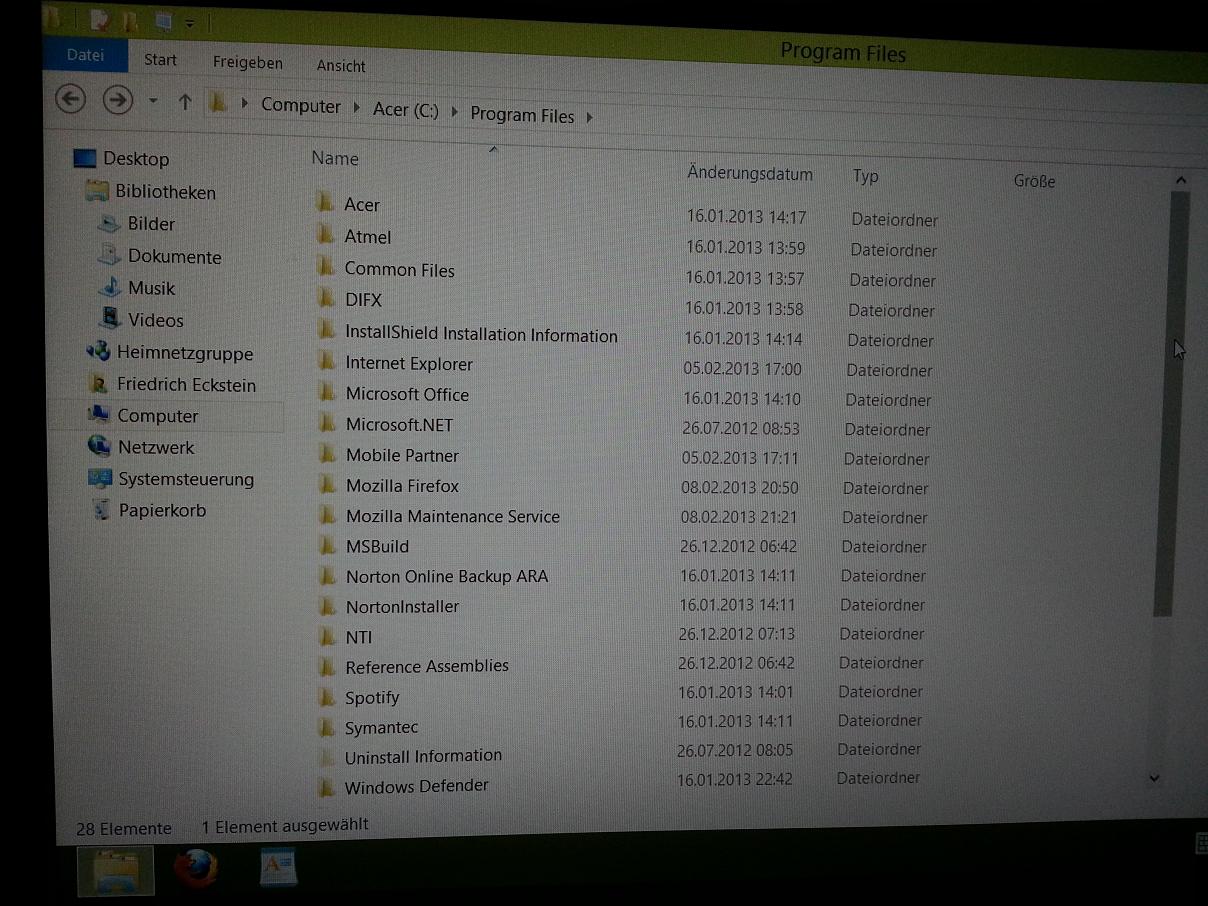Open Musik library in sidebar
The width and height of the screenshot is (1208, 906).
click(x=151, y=288)
